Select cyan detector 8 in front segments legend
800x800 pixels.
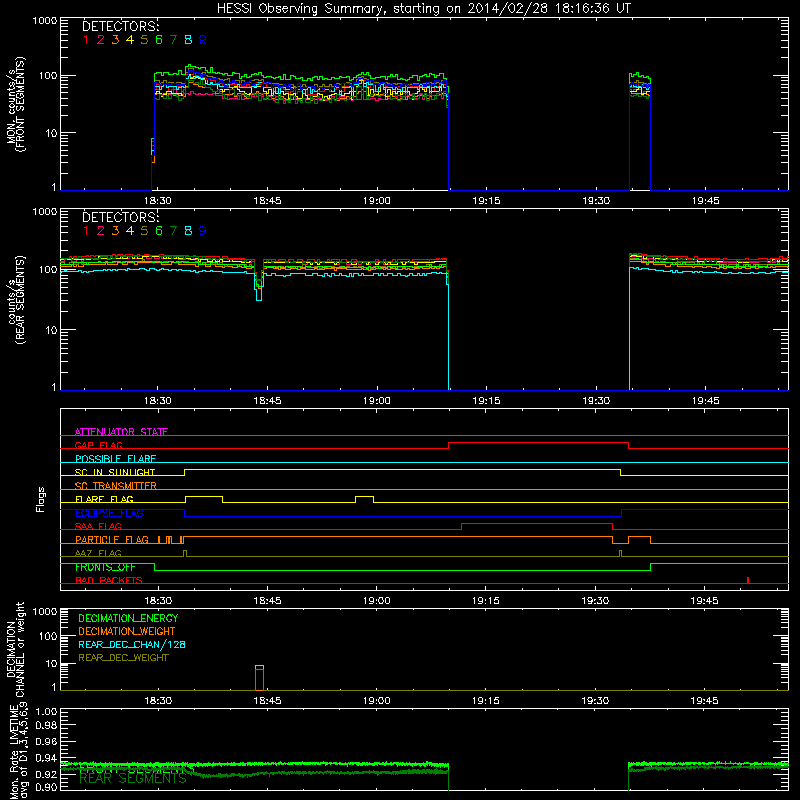pos(188,40)
